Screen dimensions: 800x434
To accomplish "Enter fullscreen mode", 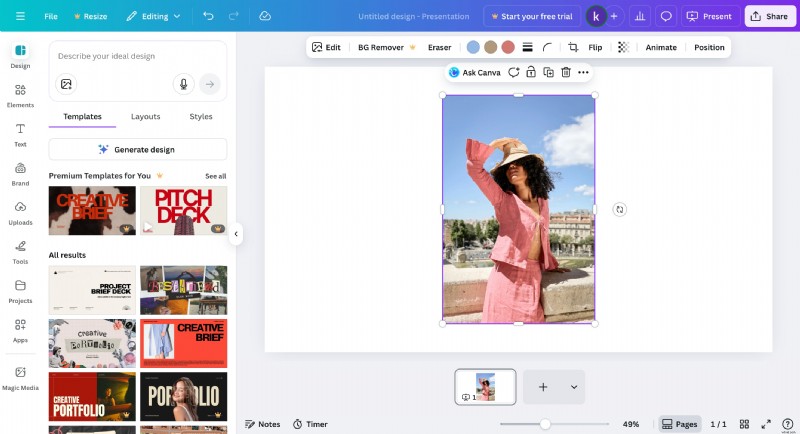I will click(x=766, y=424).
